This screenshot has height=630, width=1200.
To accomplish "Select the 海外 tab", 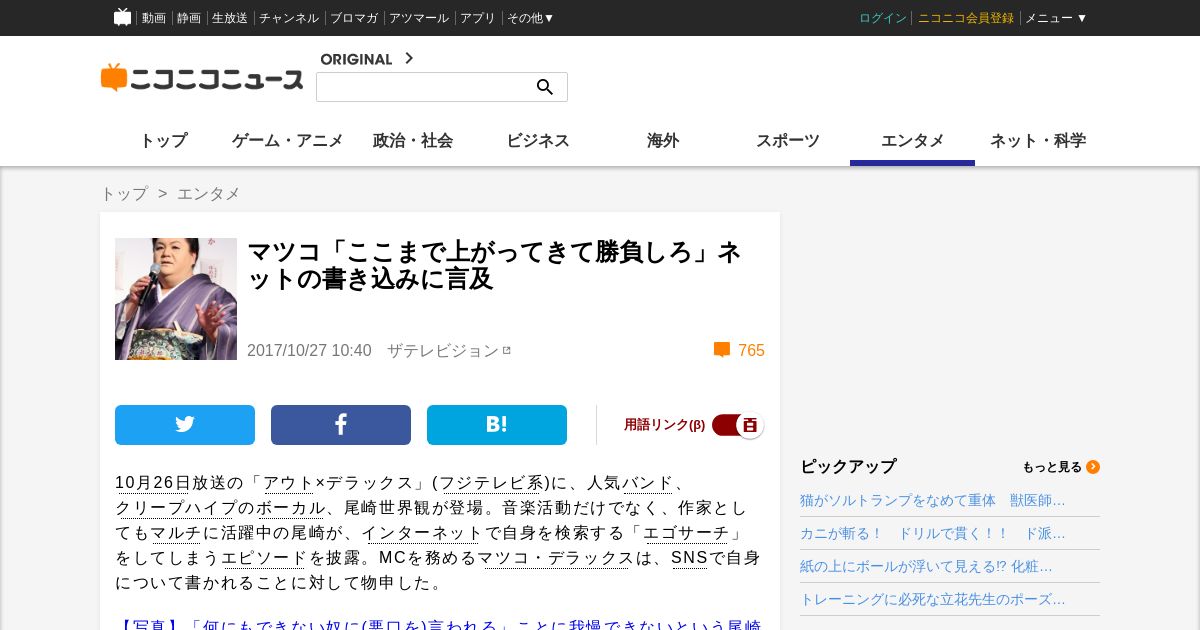I will (663, 141).
